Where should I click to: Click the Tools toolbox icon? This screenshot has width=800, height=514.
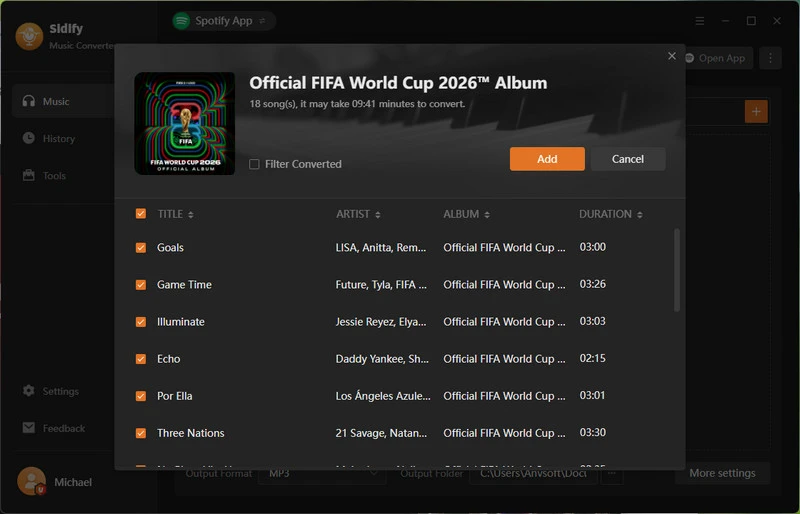click(29, 175)
